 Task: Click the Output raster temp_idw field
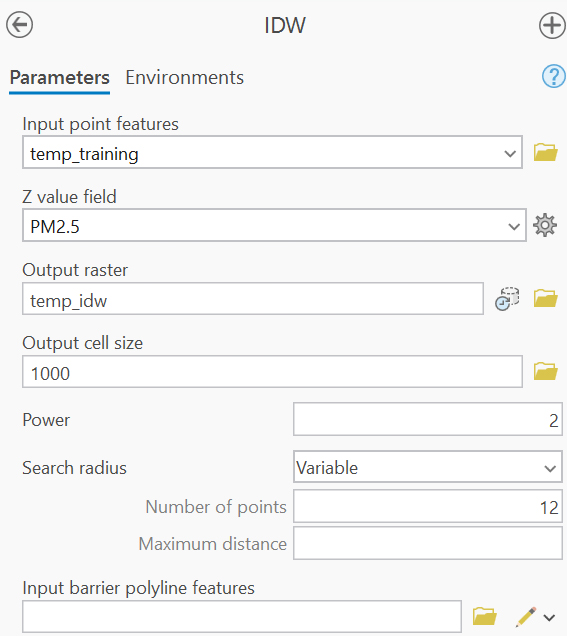pyautogui.click(x=253, y=299)
